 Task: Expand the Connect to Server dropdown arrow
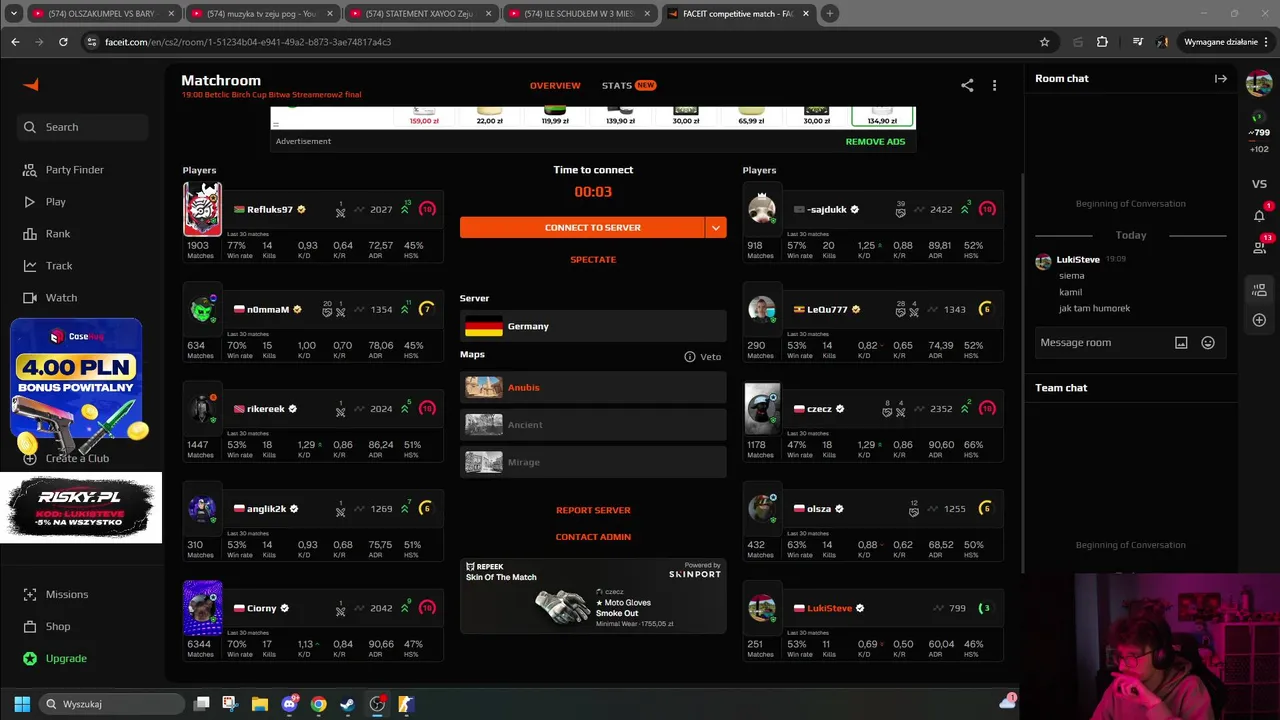pyautogui.click(x=715, y=228)
